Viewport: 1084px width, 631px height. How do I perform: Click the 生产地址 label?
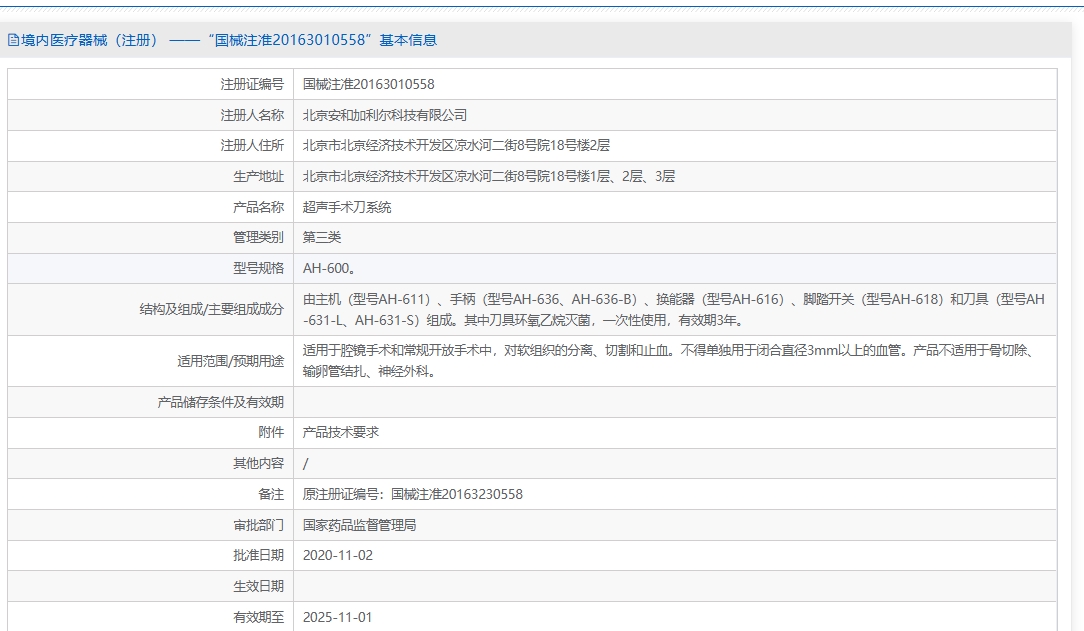pos(259,176)
